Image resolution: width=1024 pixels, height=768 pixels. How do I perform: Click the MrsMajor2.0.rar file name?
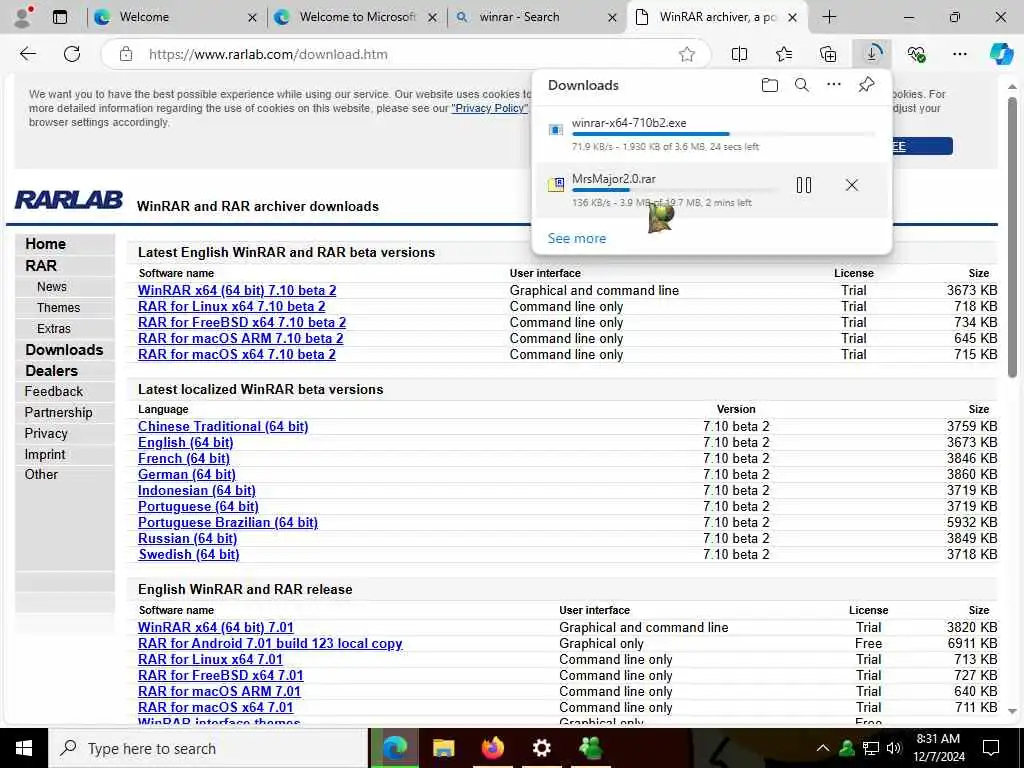614,179
